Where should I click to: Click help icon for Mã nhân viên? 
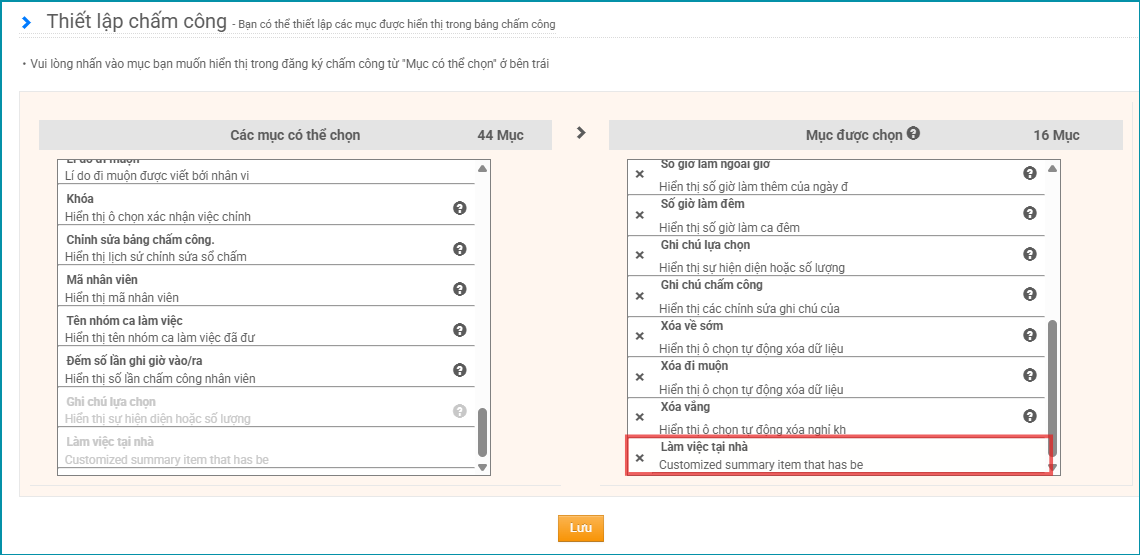pyautogui.click(x=460, y=289)
